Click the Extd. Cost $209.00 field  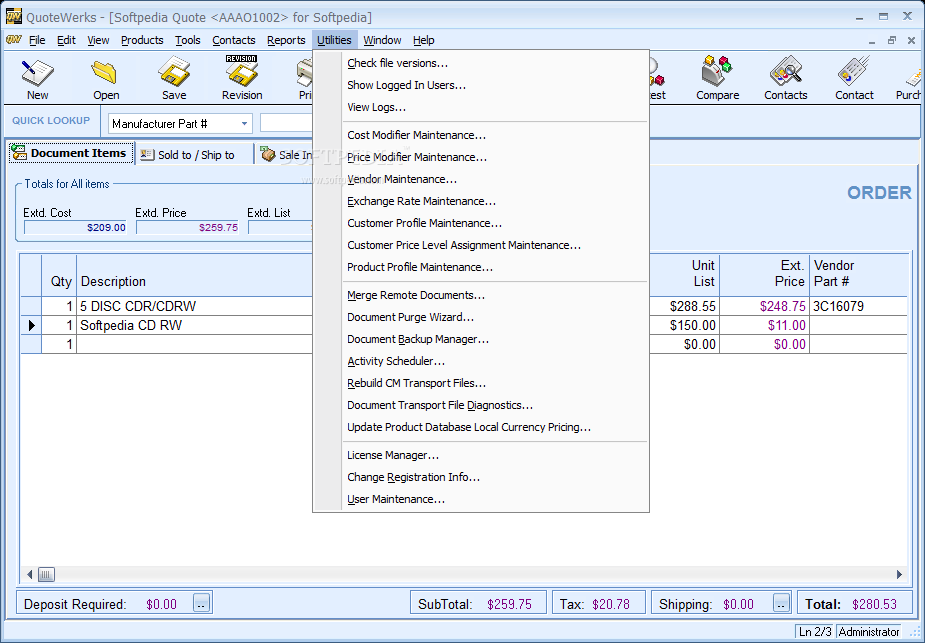[x=75, y=227]
